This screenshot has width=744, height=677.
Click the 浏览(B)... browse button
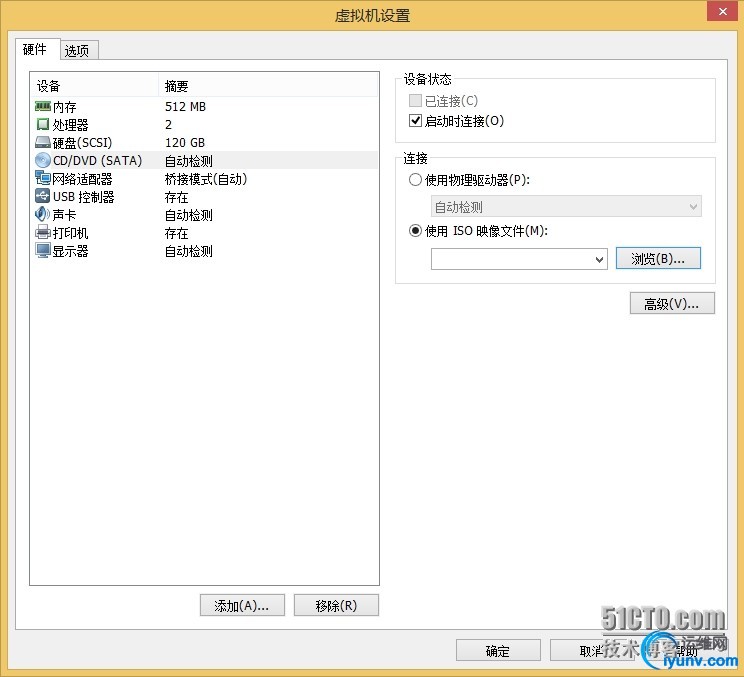658,259
